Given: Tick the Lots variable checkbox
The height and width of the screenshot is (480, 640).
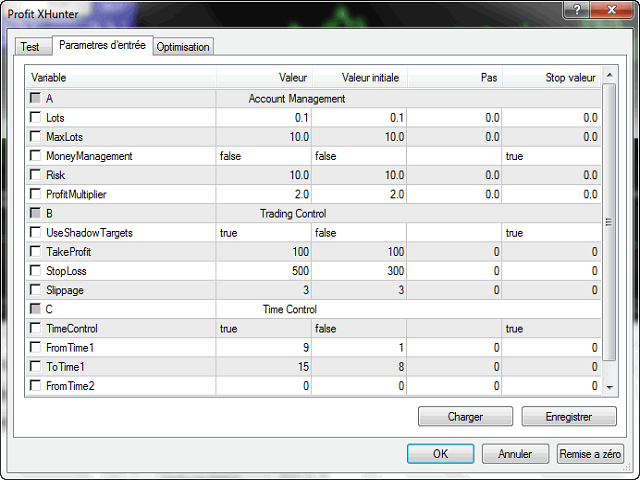Looking at the screenshot, I should pos(36,118).
